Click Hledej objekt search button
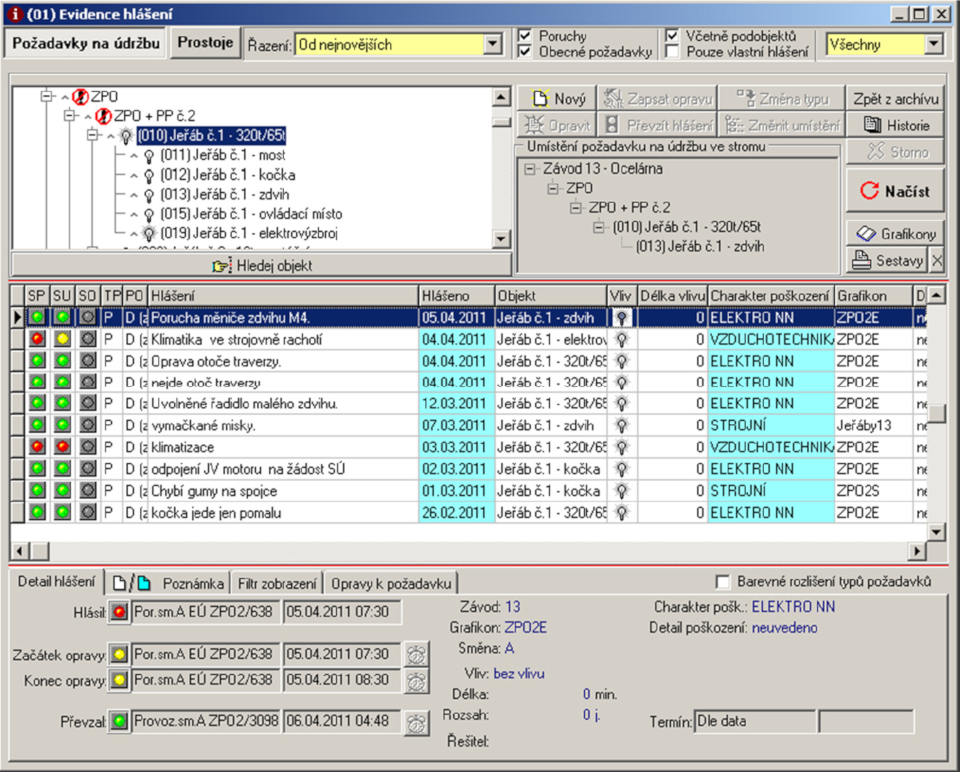The width and height of the screenshot is (960, 772). click(261, 266)
